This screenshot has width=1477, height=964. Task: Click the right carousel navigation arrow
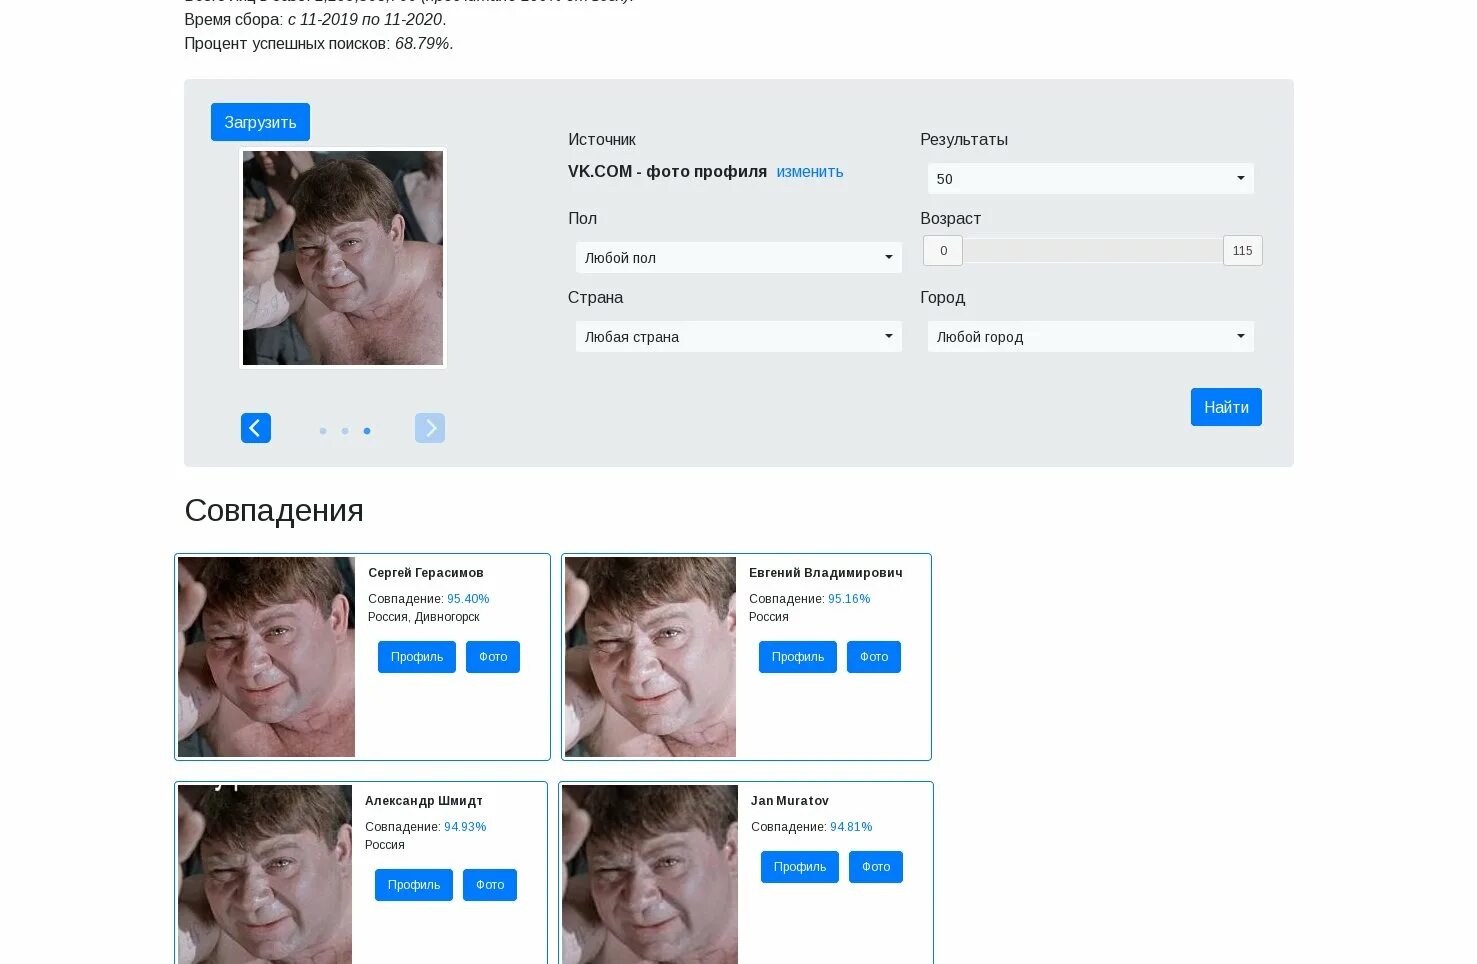tap(430, 428)
